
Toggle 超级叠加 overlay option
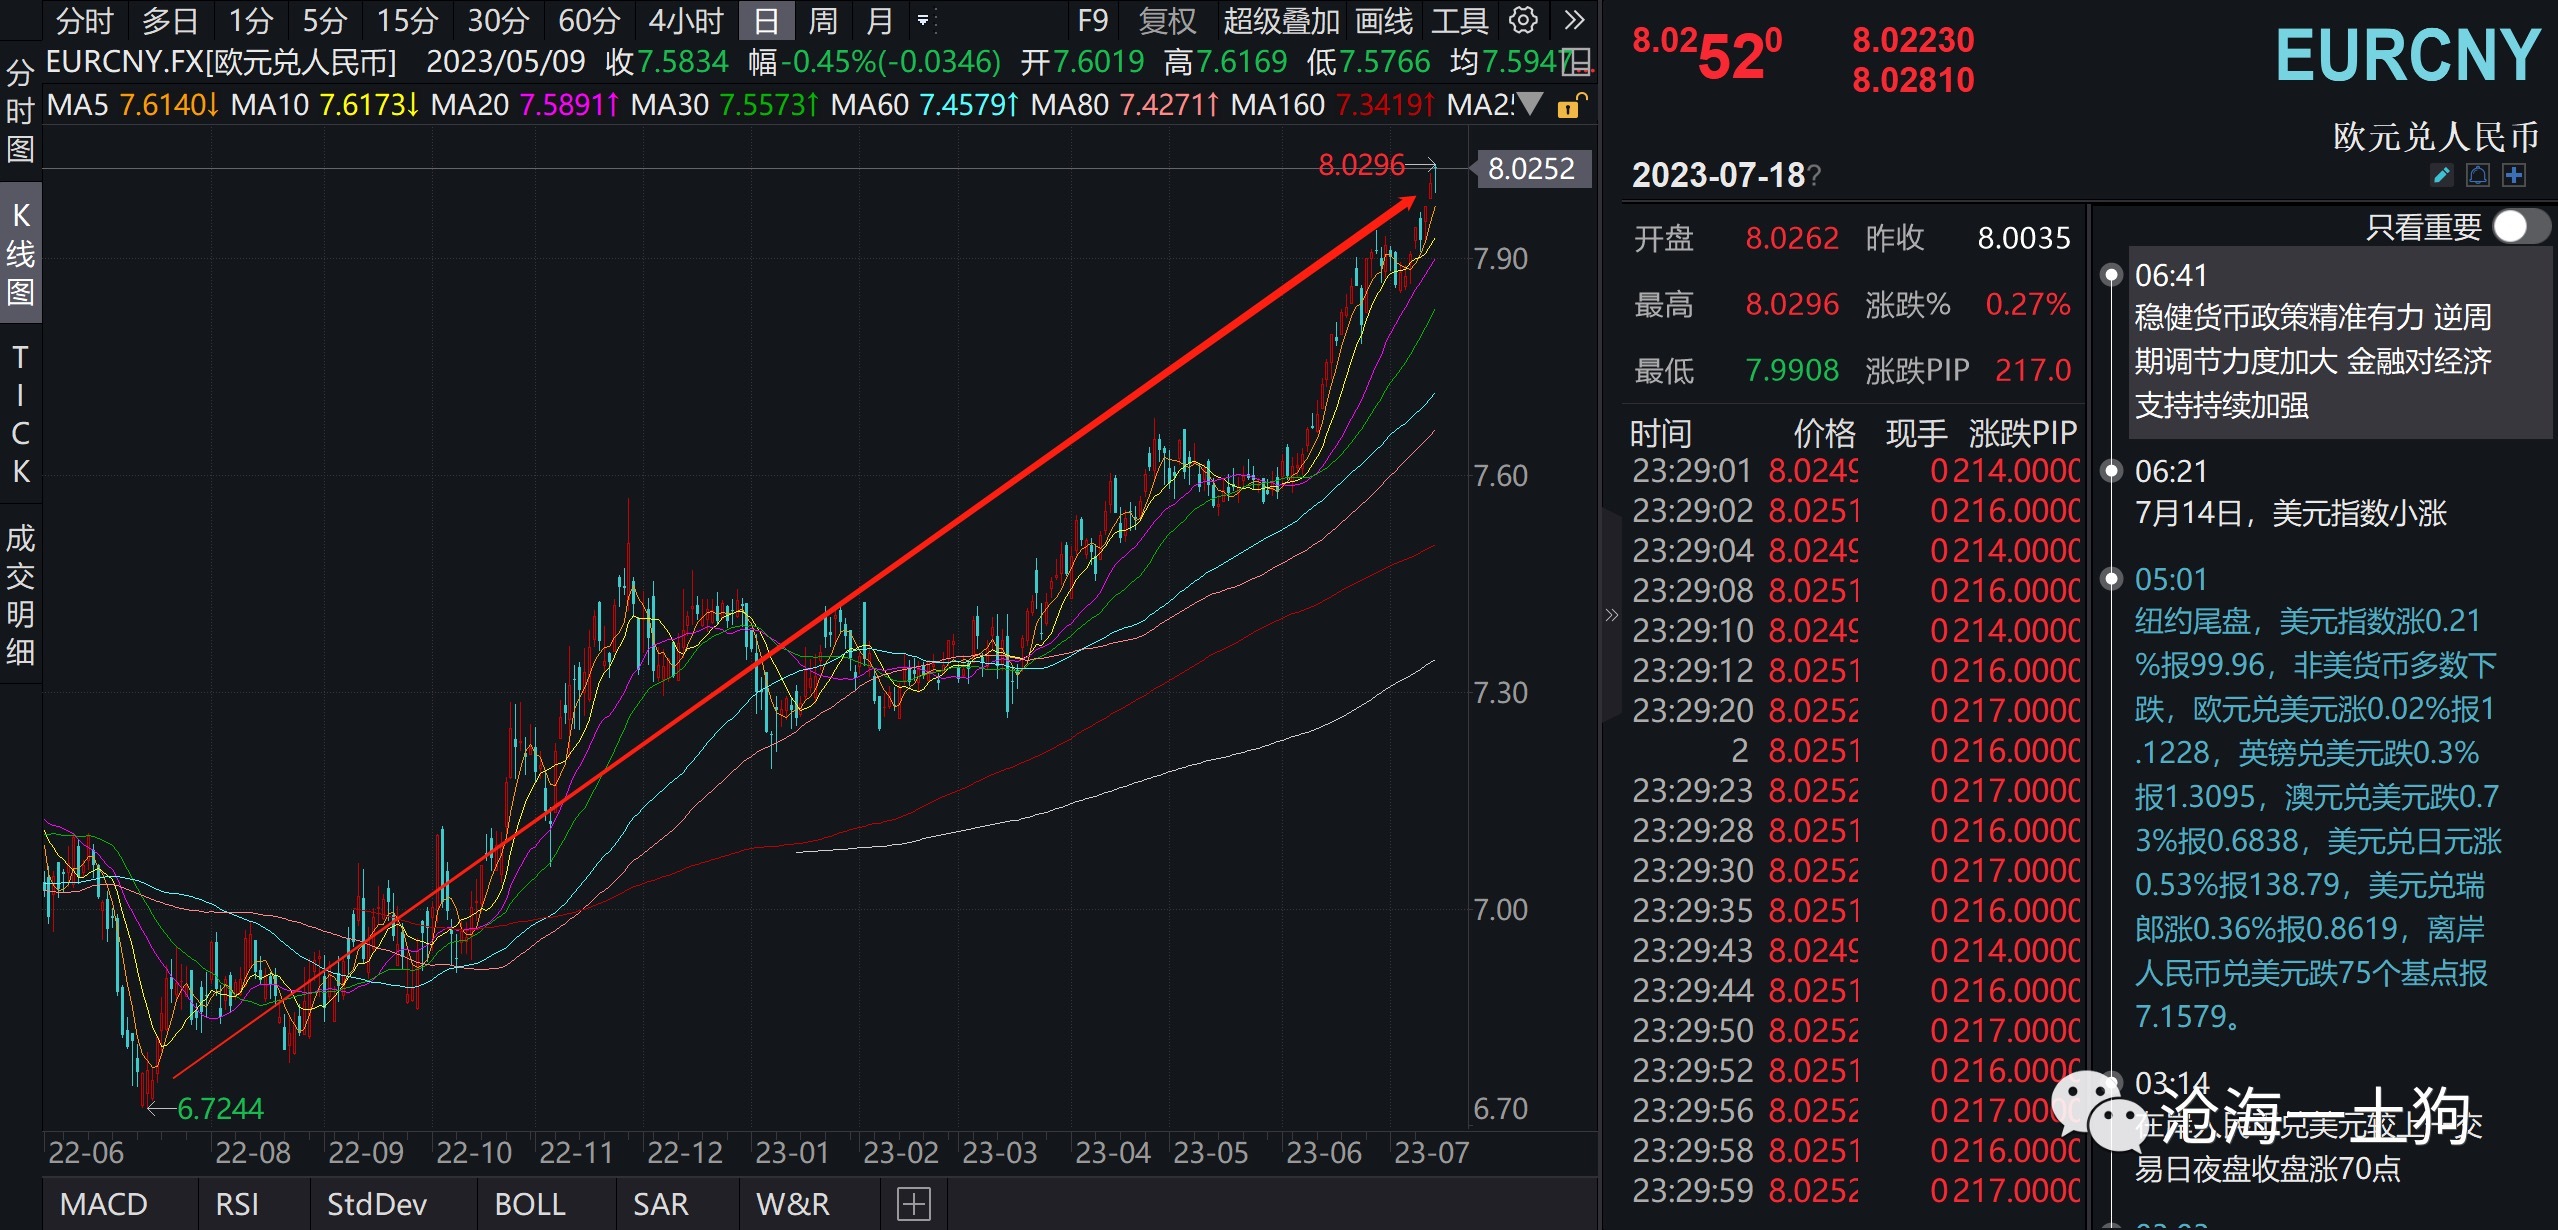coord(1280,20)
